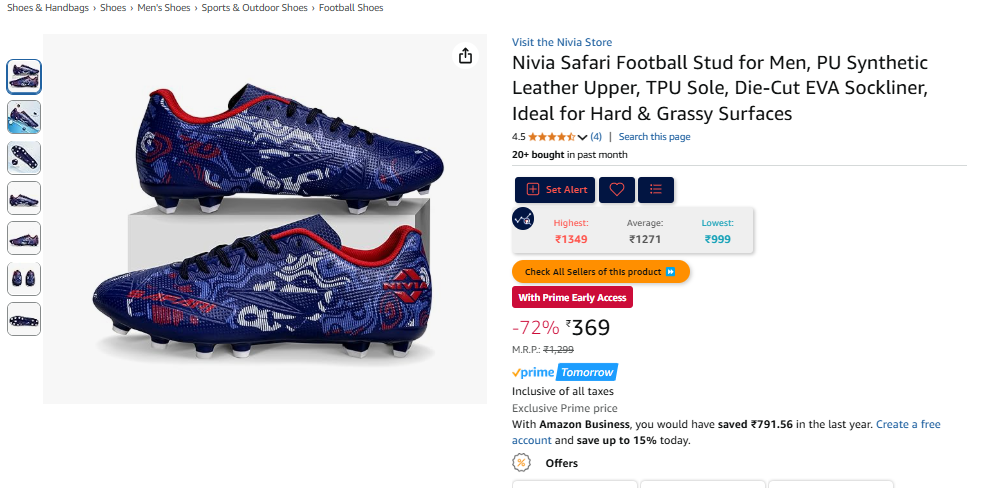Viewport: 990px width, 488px height.
Task: Open the list icon button beside heart
Action: [656, 190]
